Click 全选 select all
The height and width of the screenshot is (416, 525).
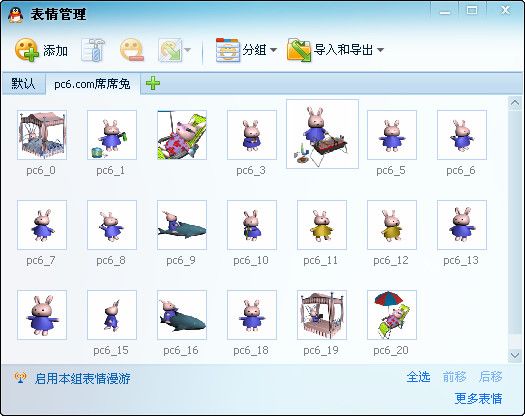click(x=418, y=377)
